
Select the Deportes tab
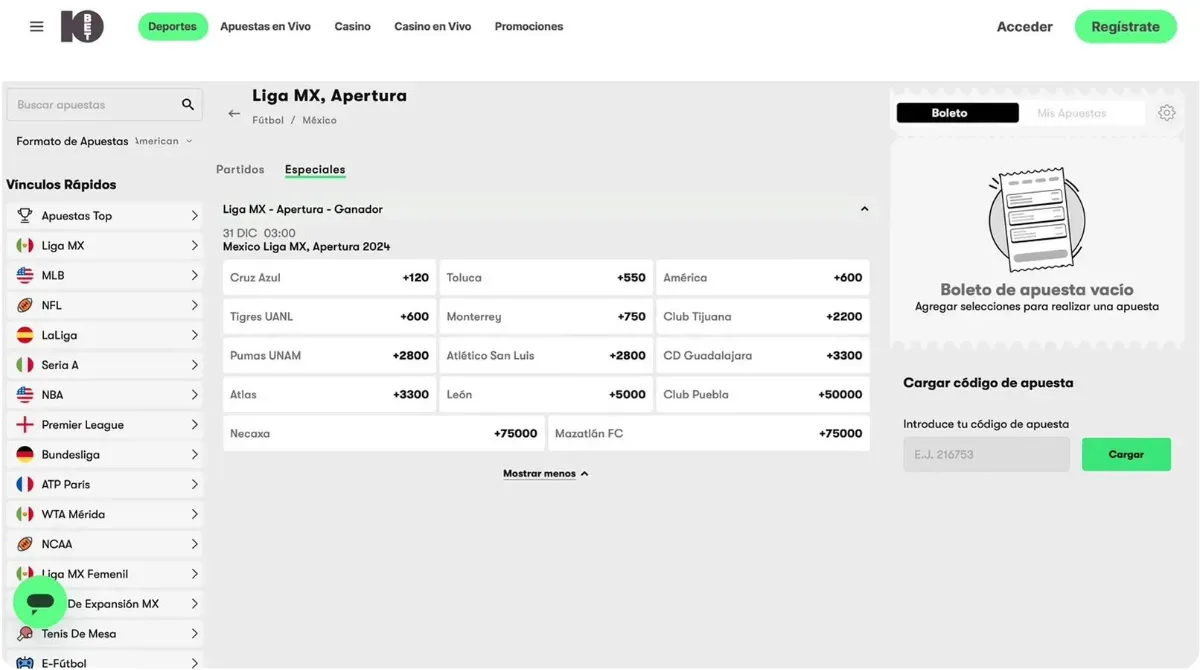click(172, 27)
